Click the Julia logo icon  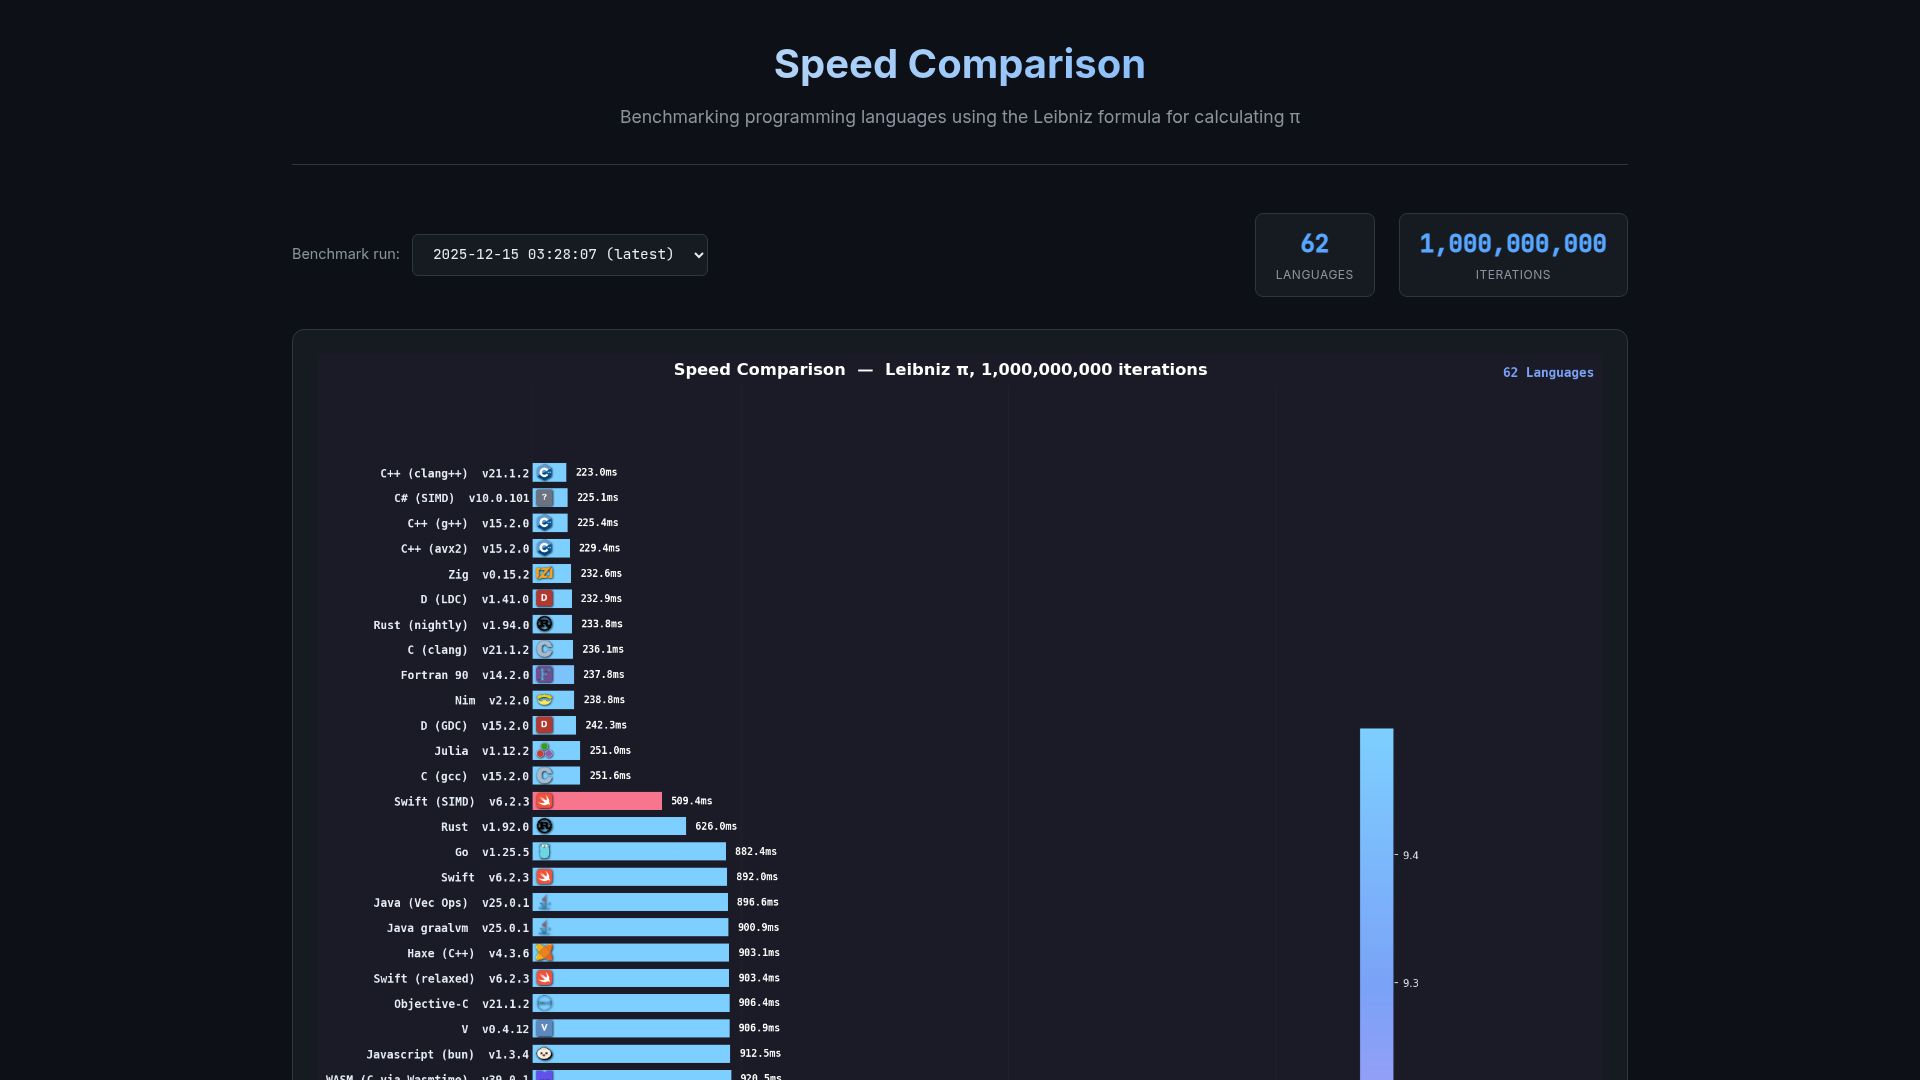point(544,751)
